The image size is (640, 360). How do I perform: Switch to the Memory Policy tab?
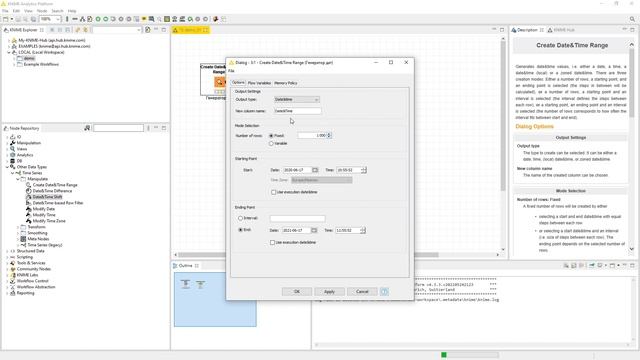286,83
